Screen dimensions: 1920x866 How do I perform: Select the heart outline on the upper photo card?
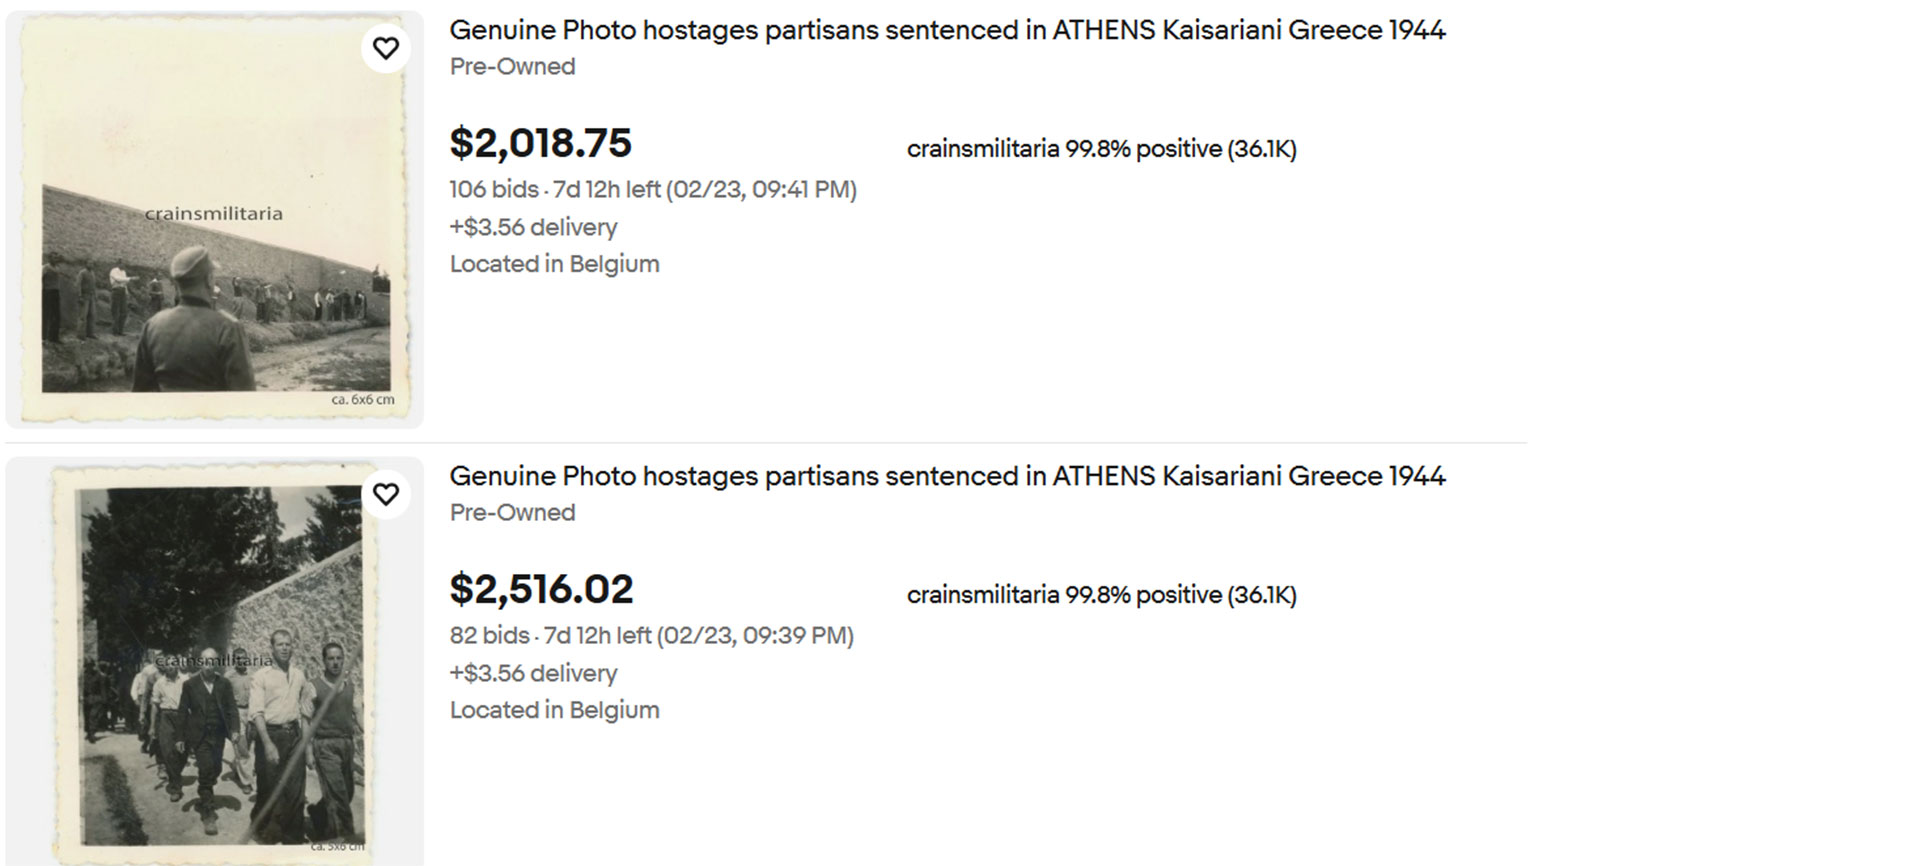[x=386, y=47]
